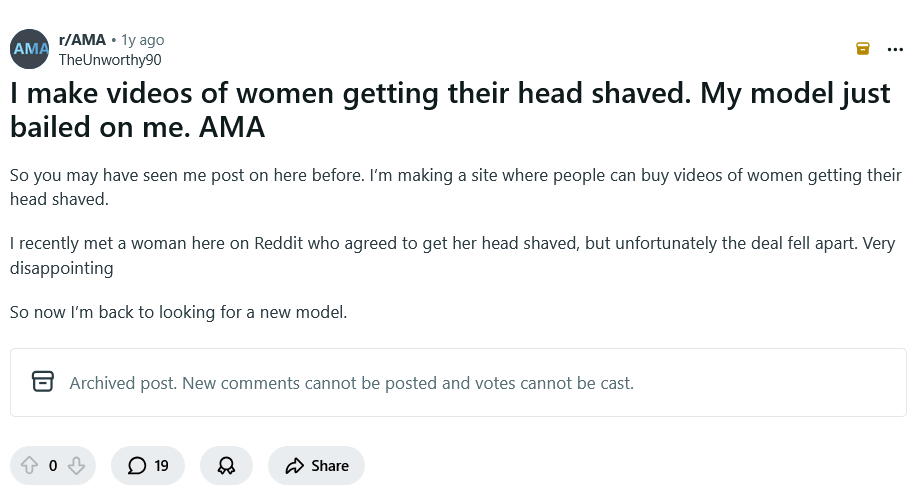Click the paragraph starting "So you may have seen"
The width and height of the screenshot is (915, 494).
[455, 187]
